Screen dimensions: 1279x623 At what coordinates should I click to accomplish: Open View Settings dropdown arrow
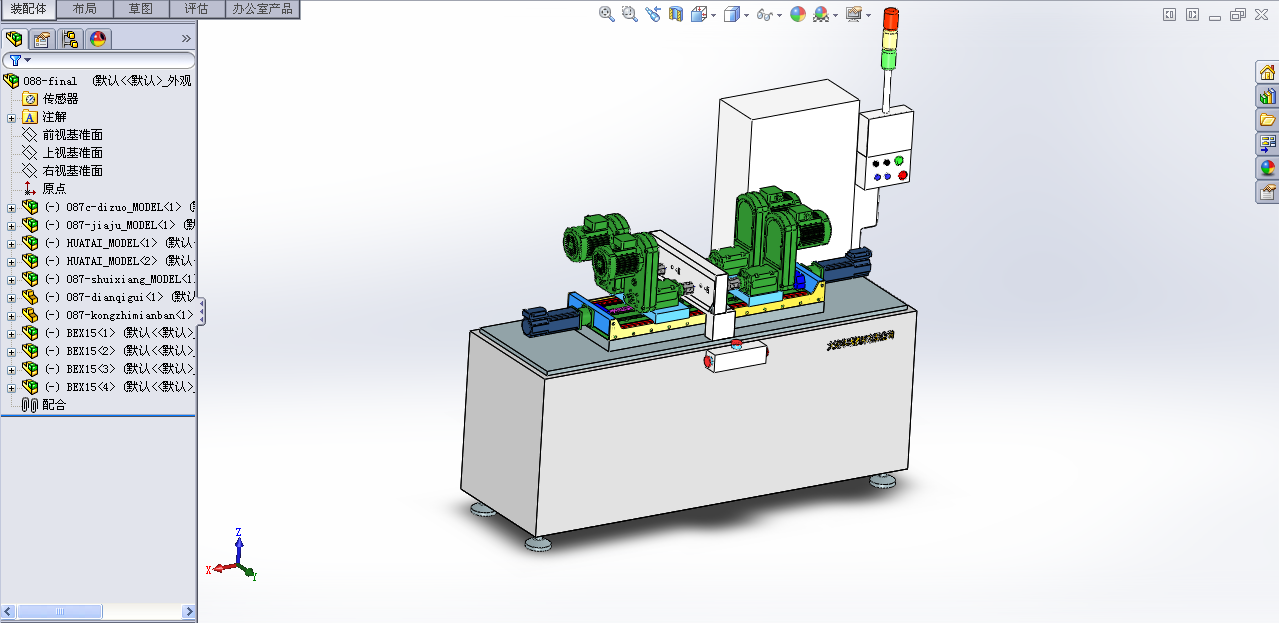point(868,15)
